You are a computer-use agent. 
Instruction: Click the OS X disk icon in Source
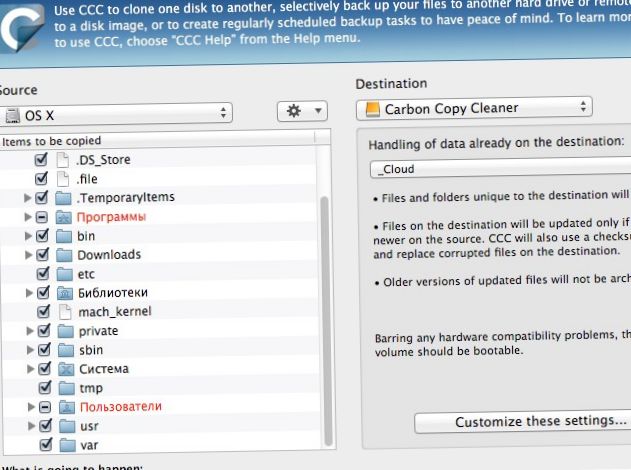coord(12,116)
